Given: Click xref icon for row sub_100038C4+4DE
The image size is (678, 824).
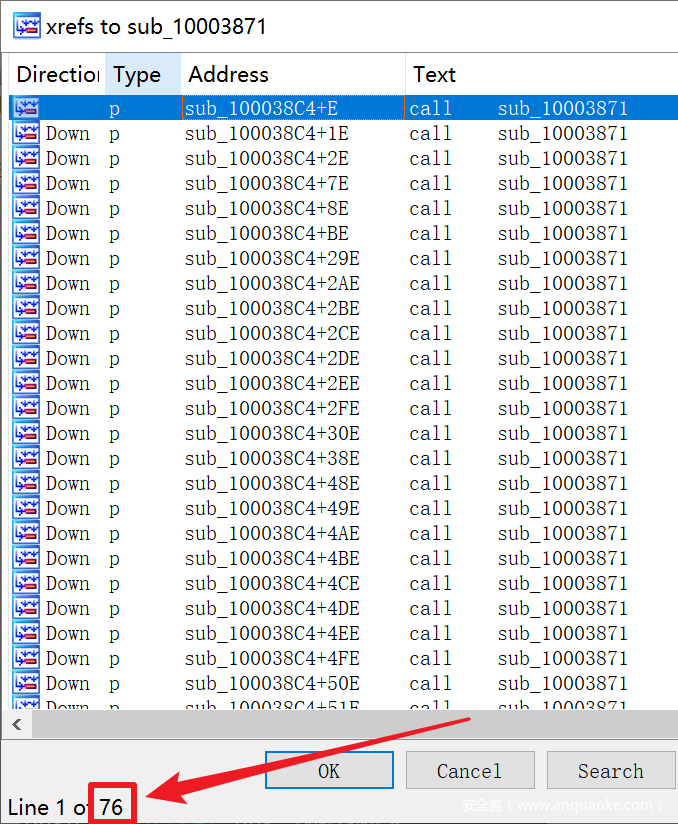Looking at the screenshot, I should point(27,608).
